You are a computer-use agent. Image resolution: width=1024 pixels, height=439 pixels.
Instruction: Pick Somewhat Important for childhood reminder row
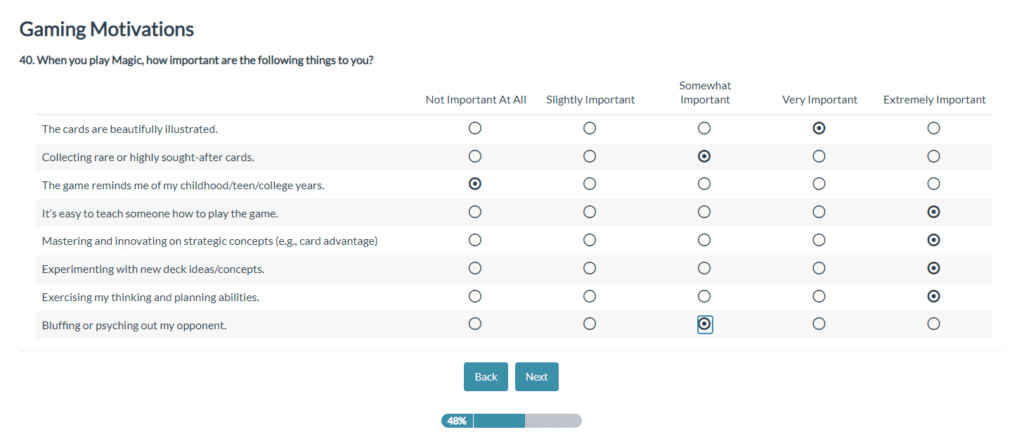[704, 184]
